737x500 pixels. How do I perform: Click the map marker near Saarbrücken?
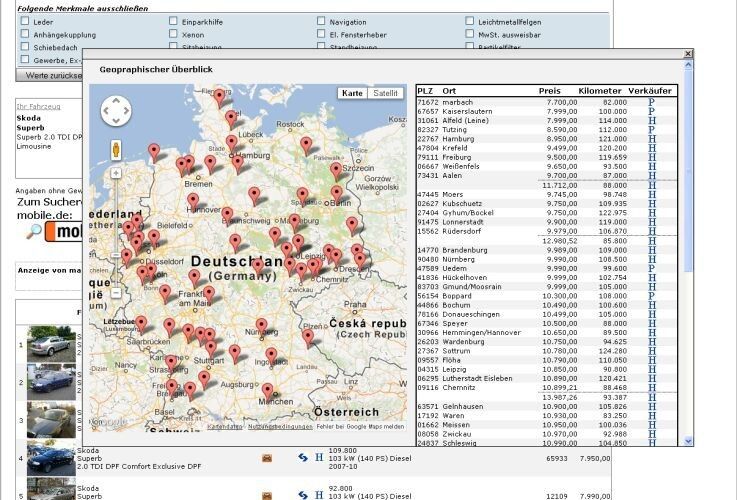pyautogui.click(x=141, y=324)
